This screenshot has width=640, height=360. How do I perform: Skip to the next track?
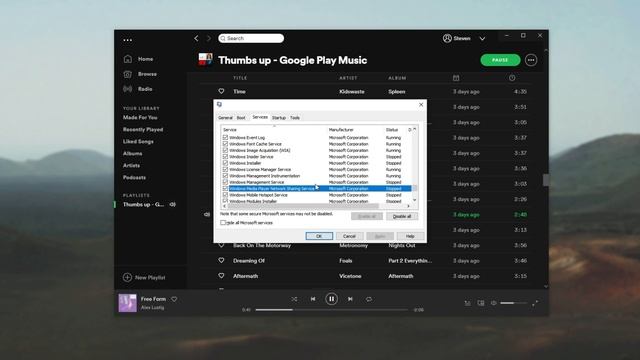point(350,299)
